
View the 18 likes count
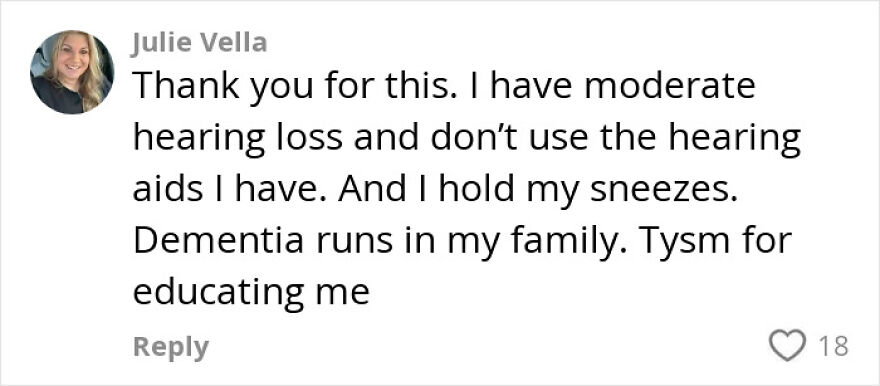833,346
